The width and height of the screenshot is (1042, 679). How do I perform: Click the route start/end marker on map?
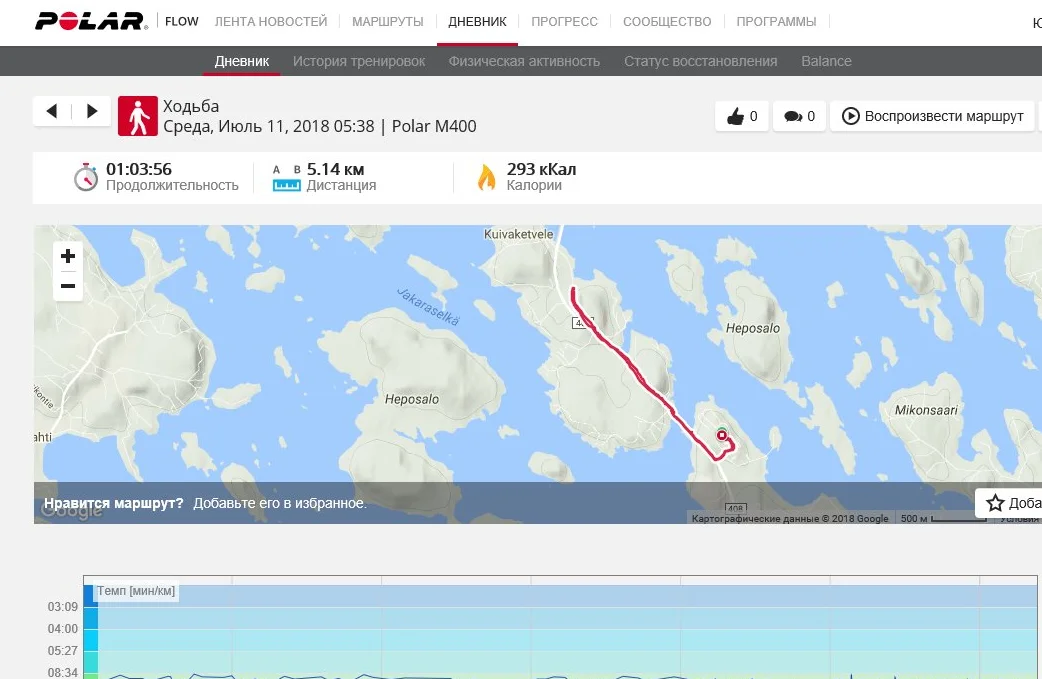(722, 435)
